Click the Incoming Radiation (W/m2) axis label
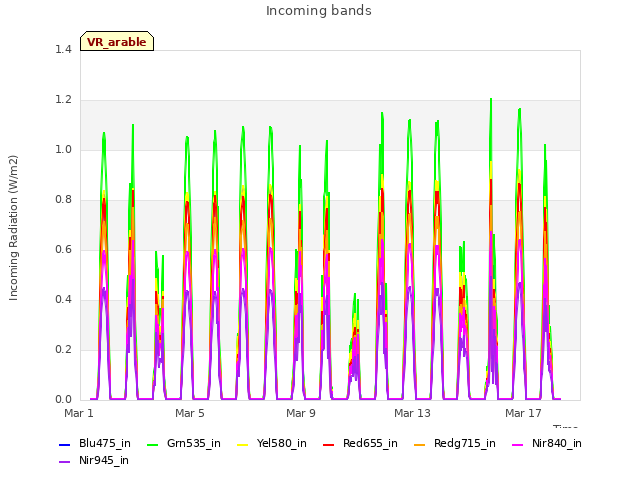This screenshot has width=640, height=480. coord(13,228)
